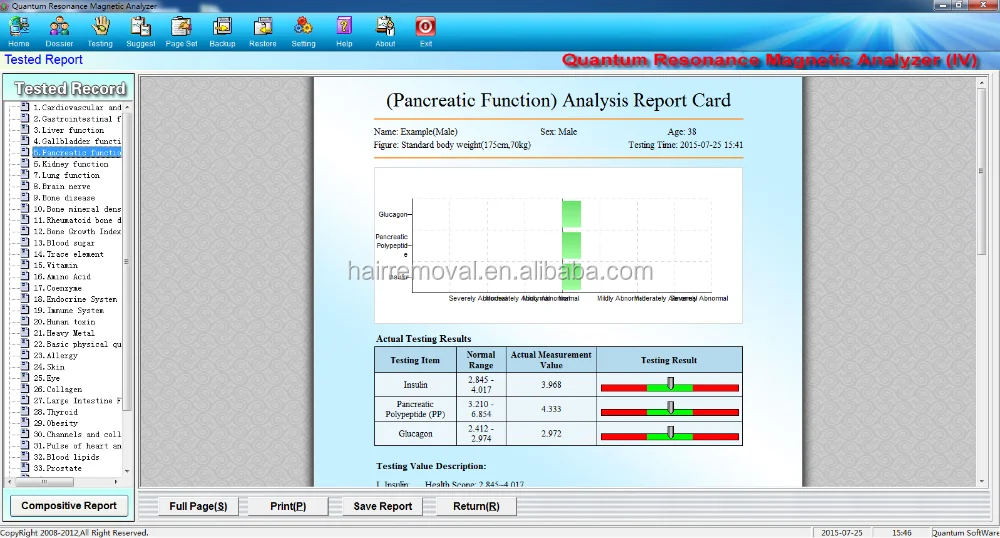Select highlighted Pancreatic function record

click(x=77, y=152)
